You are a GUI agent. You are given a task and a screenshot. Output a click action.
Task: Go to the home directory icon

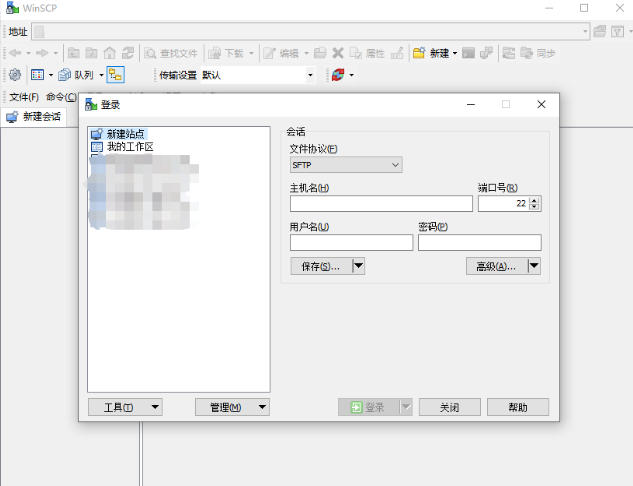(109, 53)
